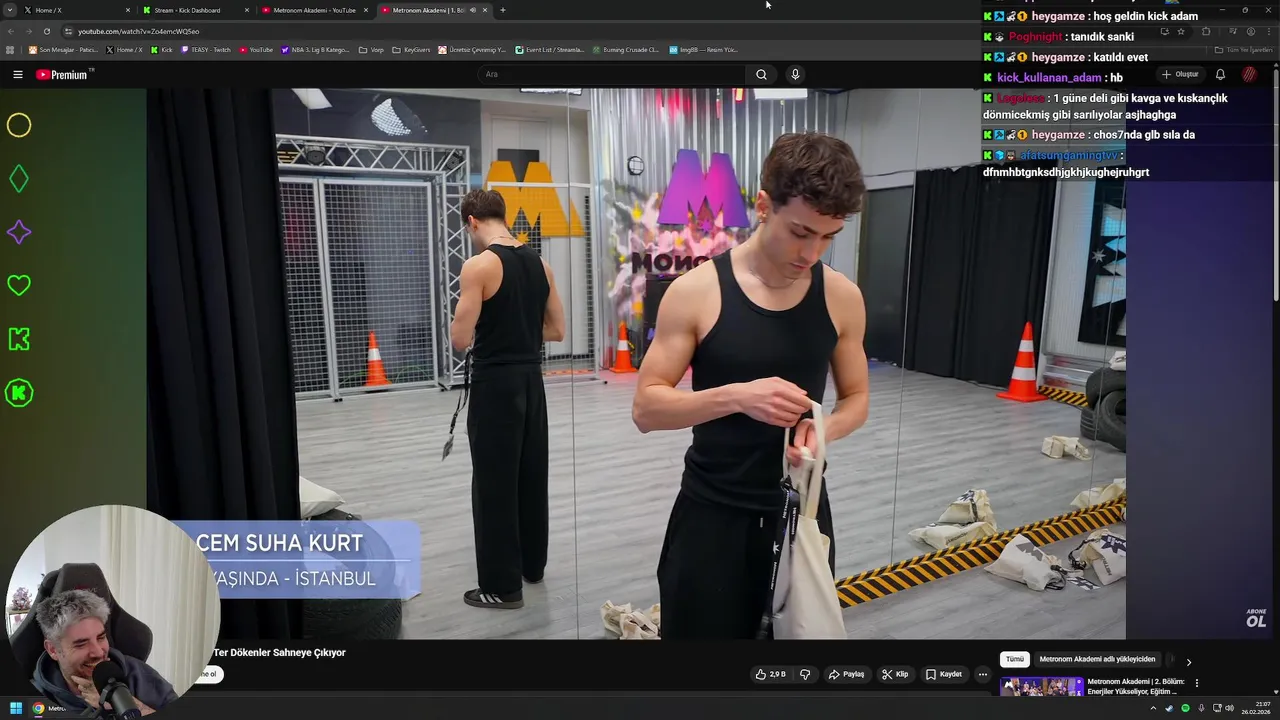Open the Kick bookmark
This screenshot has height=720, width=1280.
point(161,49)
